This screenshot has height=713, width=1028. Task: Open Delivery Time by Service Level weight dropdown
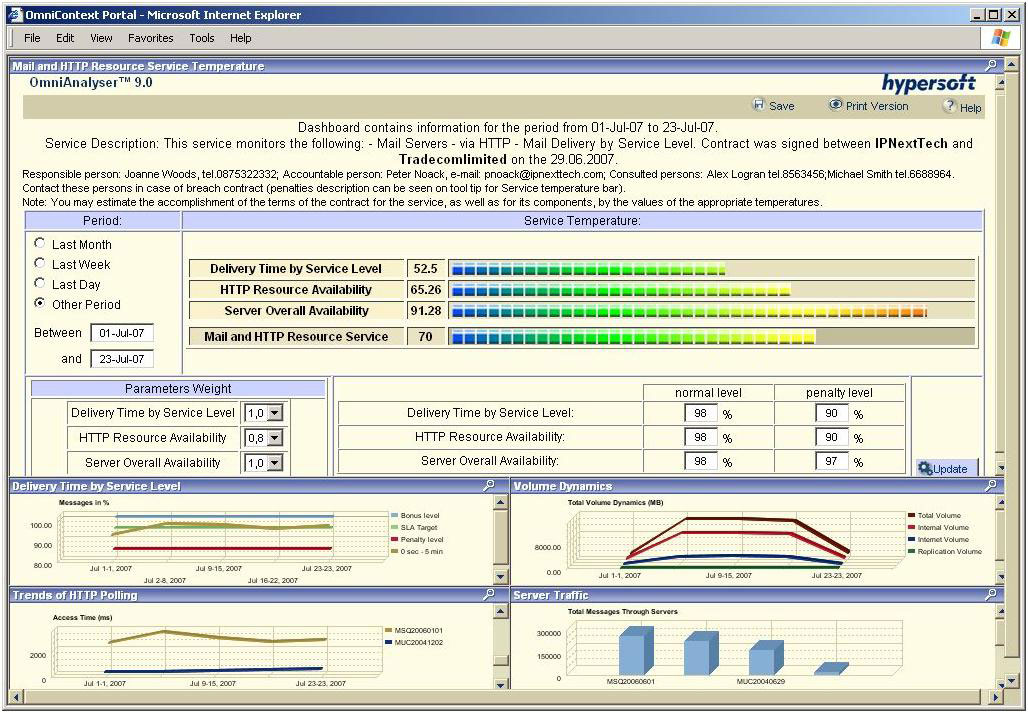point(275,413)
